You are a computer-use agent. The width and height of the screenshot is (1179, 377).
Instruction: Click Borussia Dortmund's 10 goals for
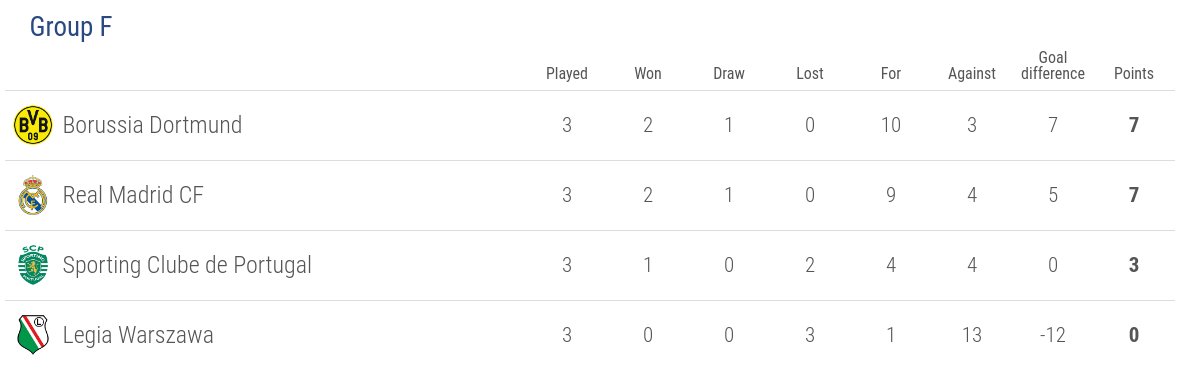[891, 125]
